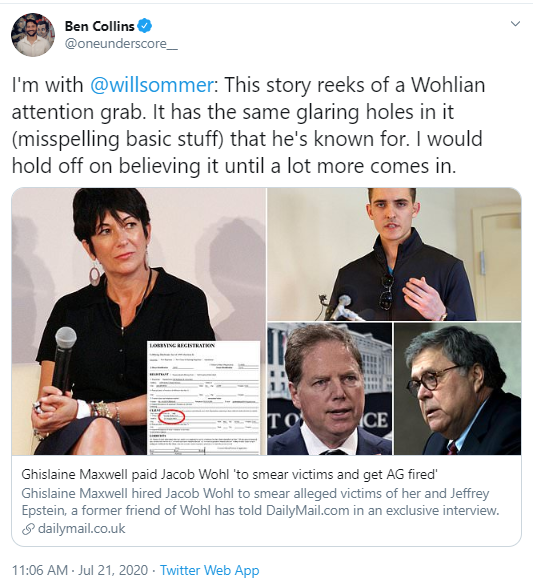Click the tweet body text to expand

coord(248,125)
